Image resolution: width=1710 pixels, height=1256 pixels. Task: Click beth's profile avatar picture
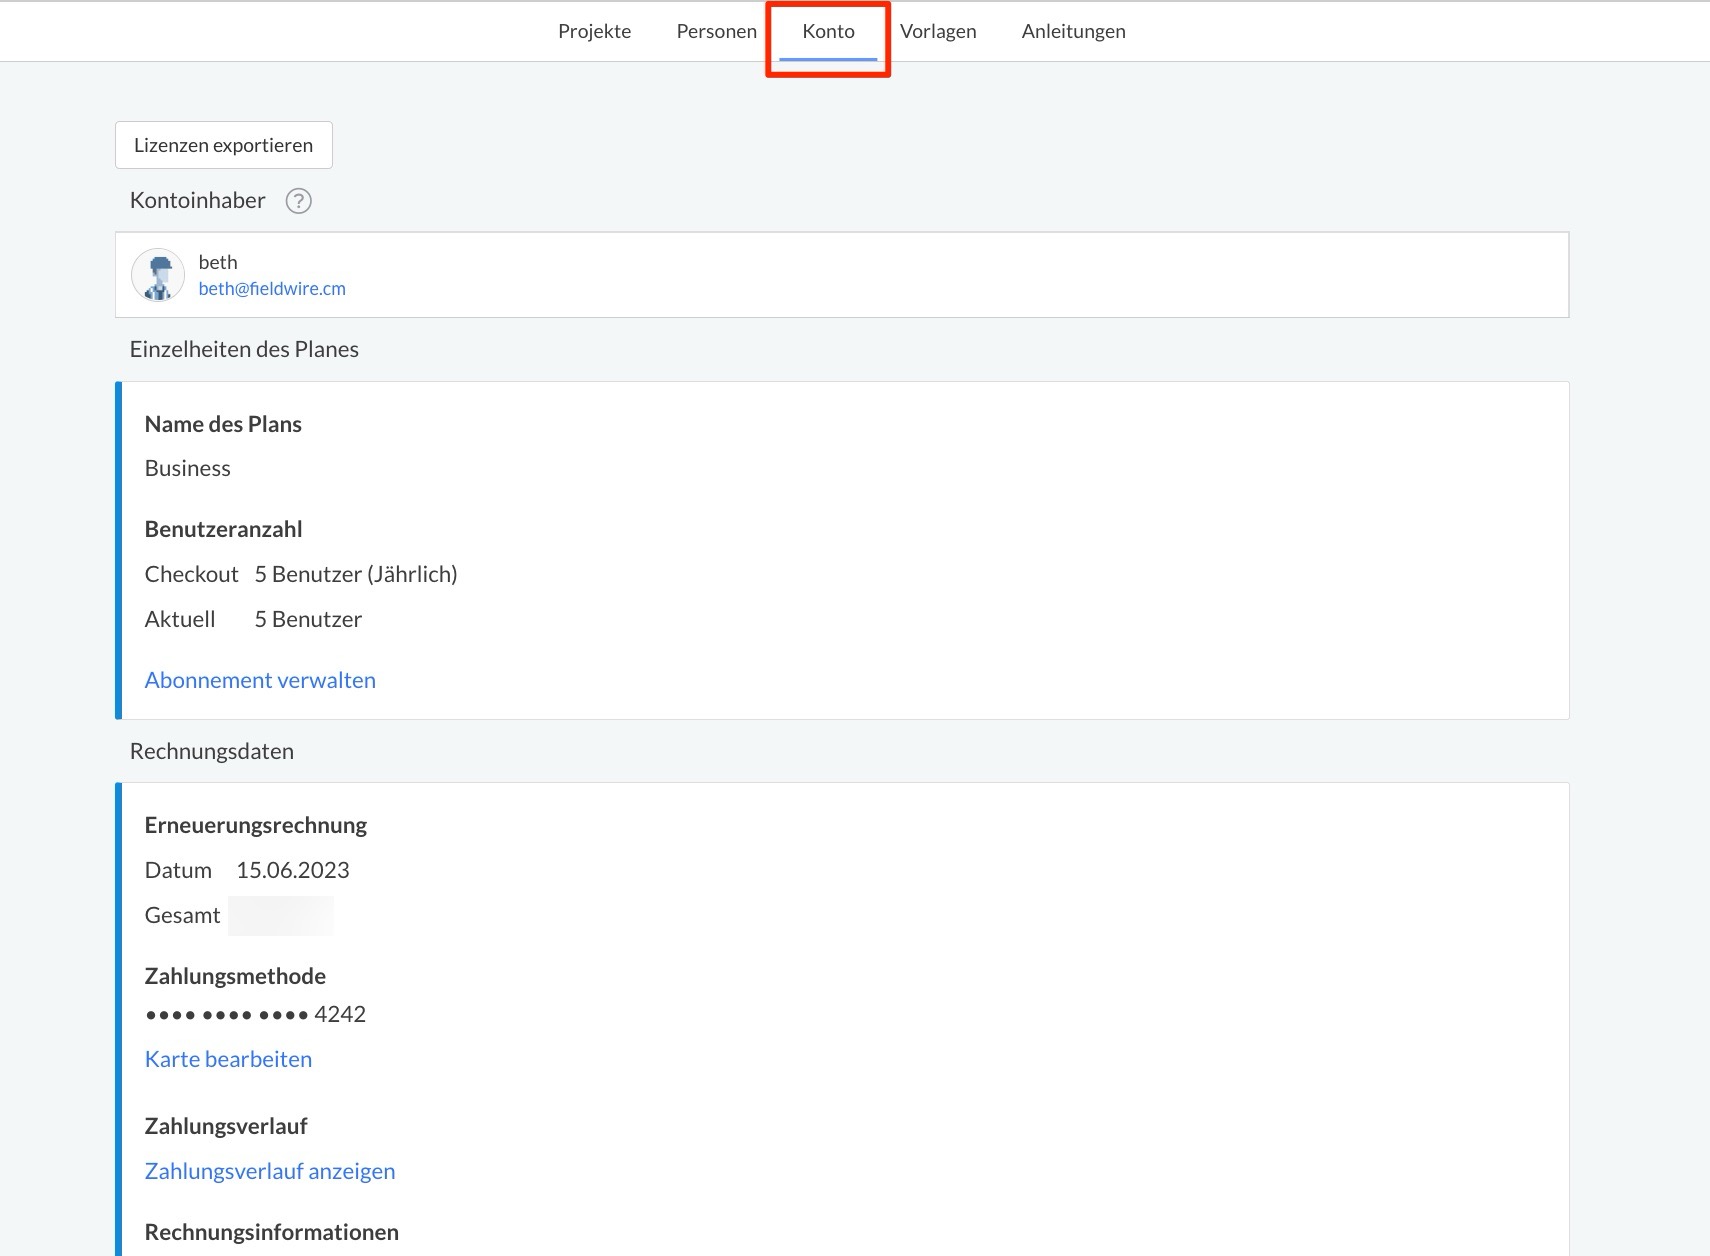coord(158,275)
